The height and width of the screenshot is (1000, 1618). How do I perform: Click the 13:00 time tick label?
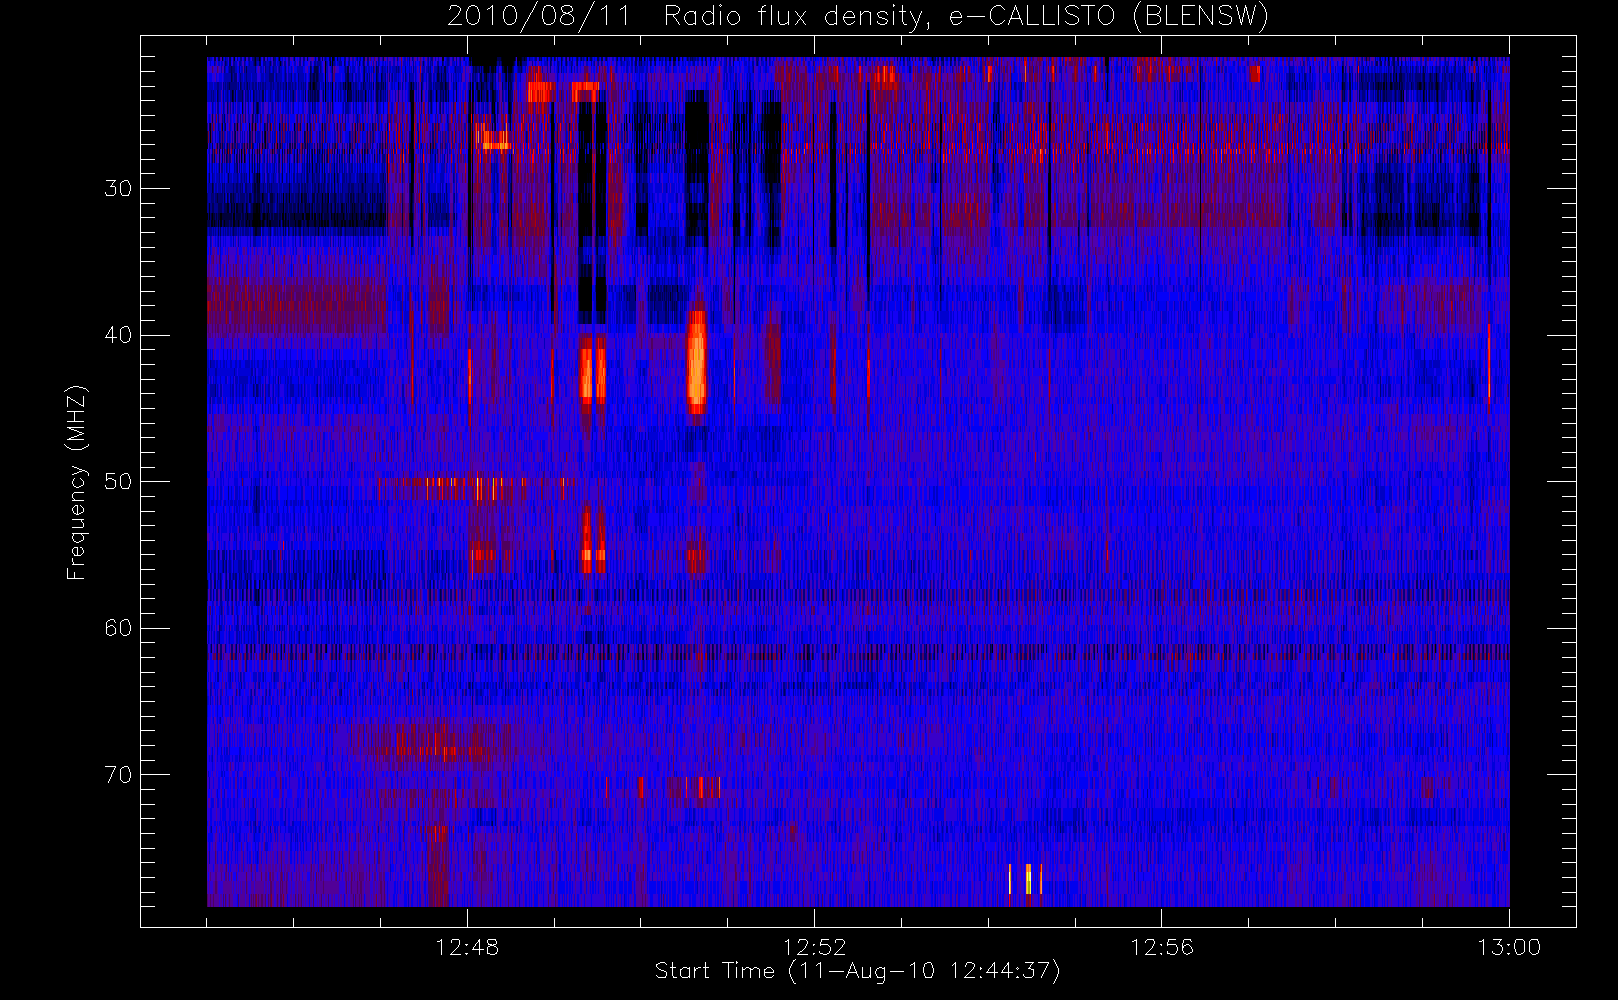point(1508,947)
